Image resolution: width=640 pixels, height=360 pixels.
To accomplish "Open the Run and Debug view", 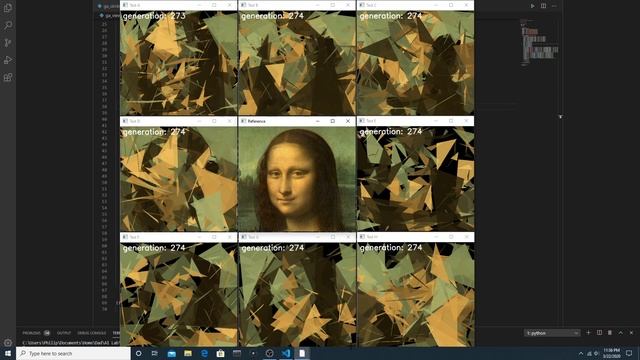I will point(8,60).
